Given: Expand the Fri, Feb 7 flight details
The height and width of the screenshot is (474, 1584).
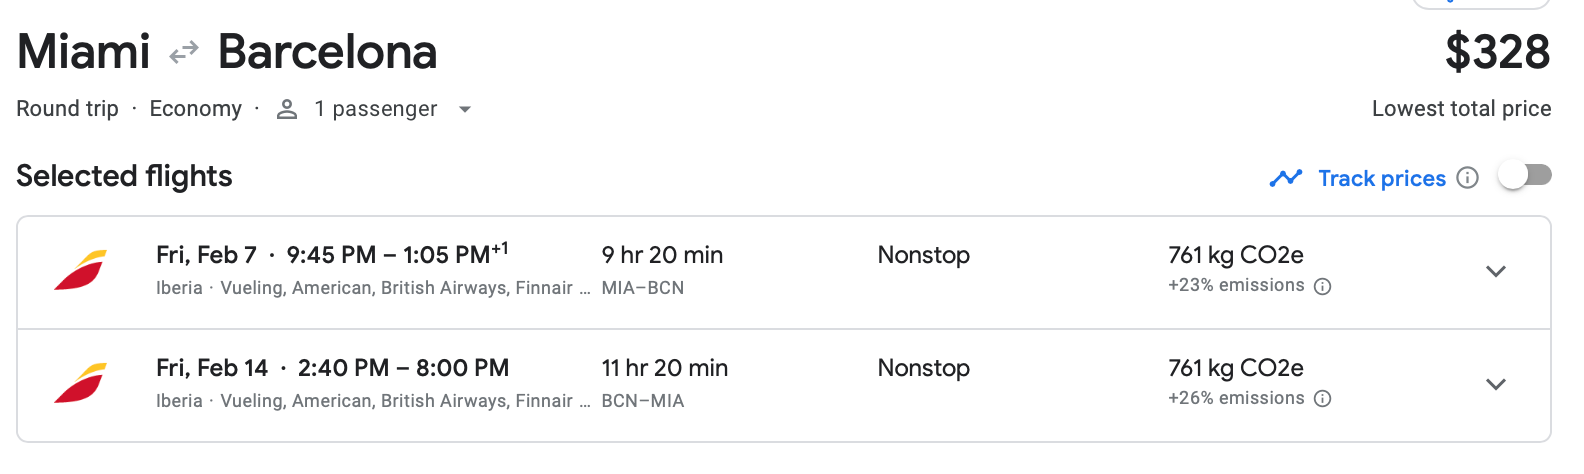Looking at the screenshot, I should (x=1495, y=271).
